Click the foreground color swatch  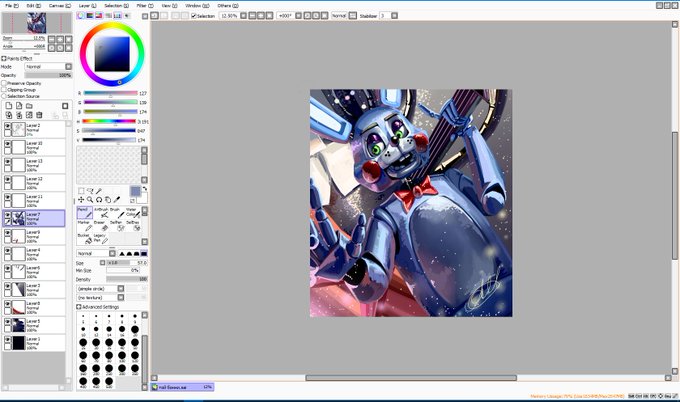[x=135, y=191]
